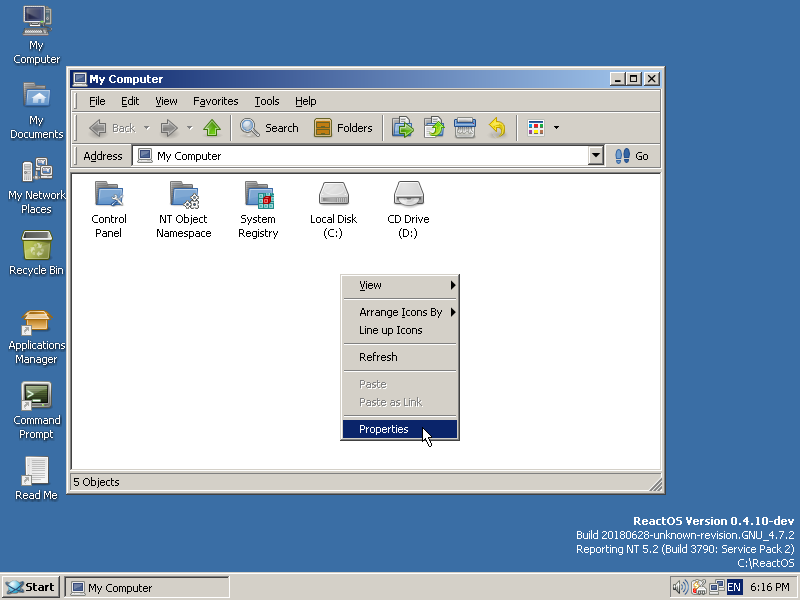Open the Favorites menu
This screenshot has height=600, width=800.
[215, 101]
